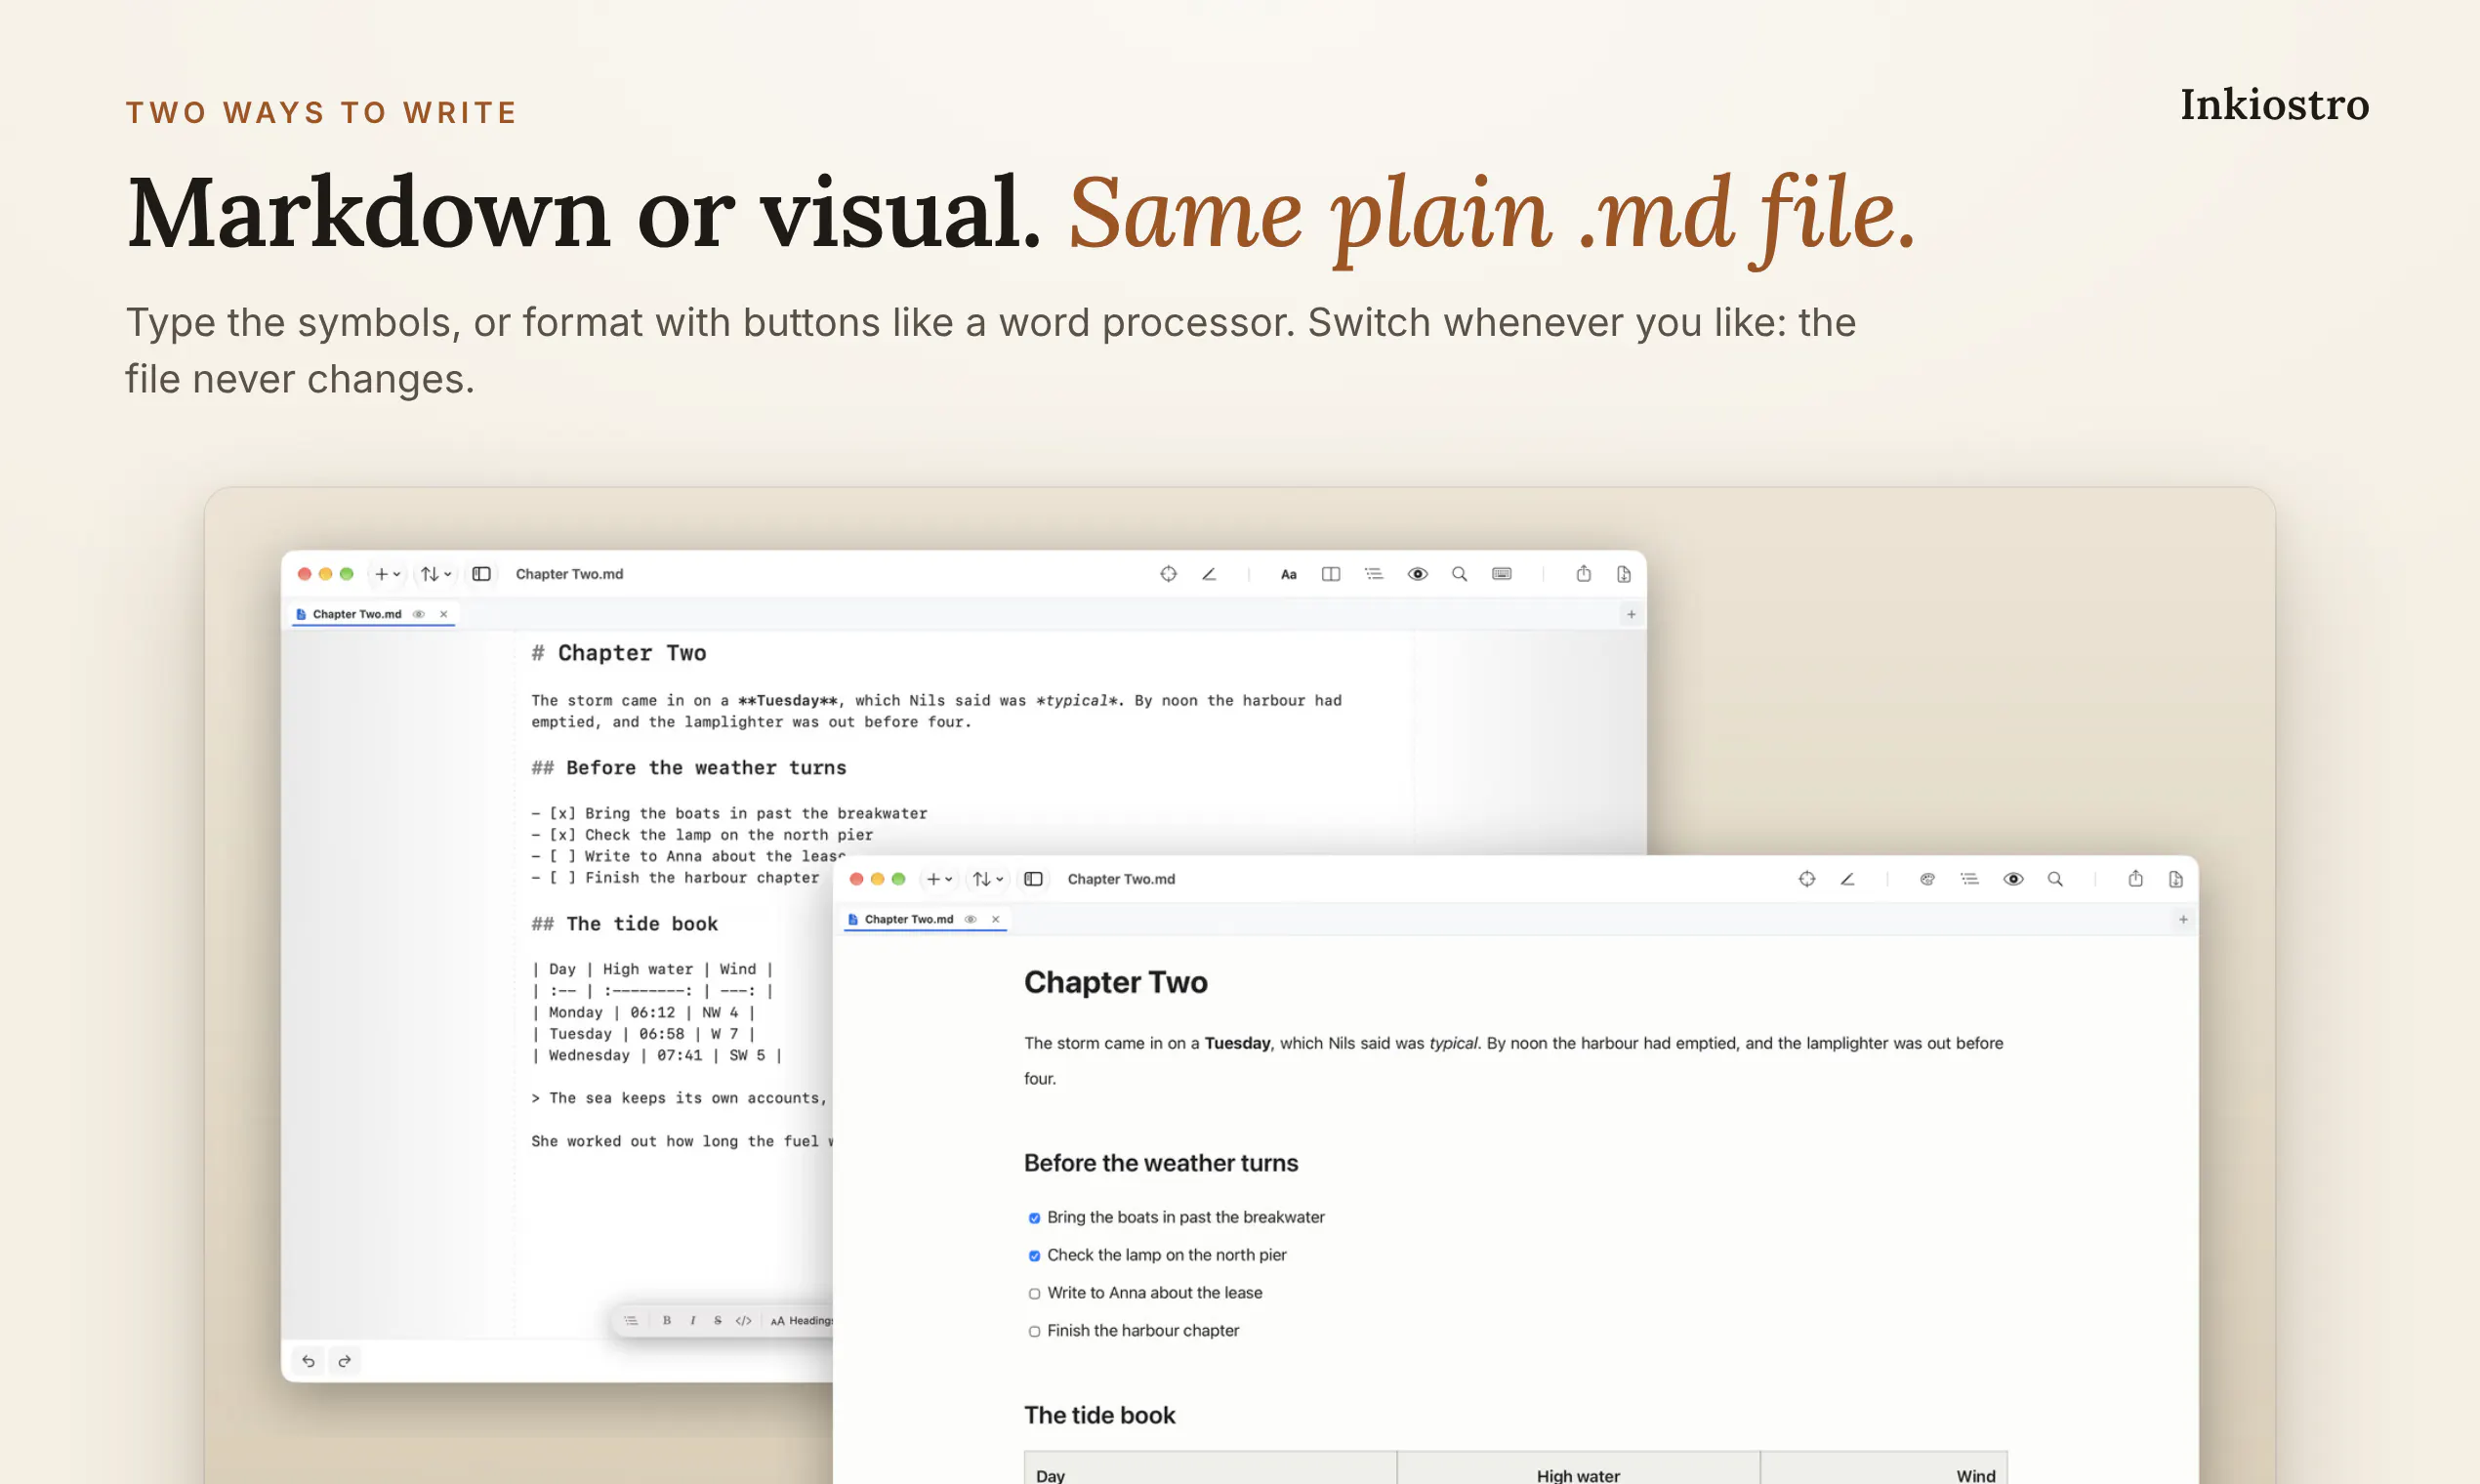Click the export document icon in the visual window

[2176, 879]
